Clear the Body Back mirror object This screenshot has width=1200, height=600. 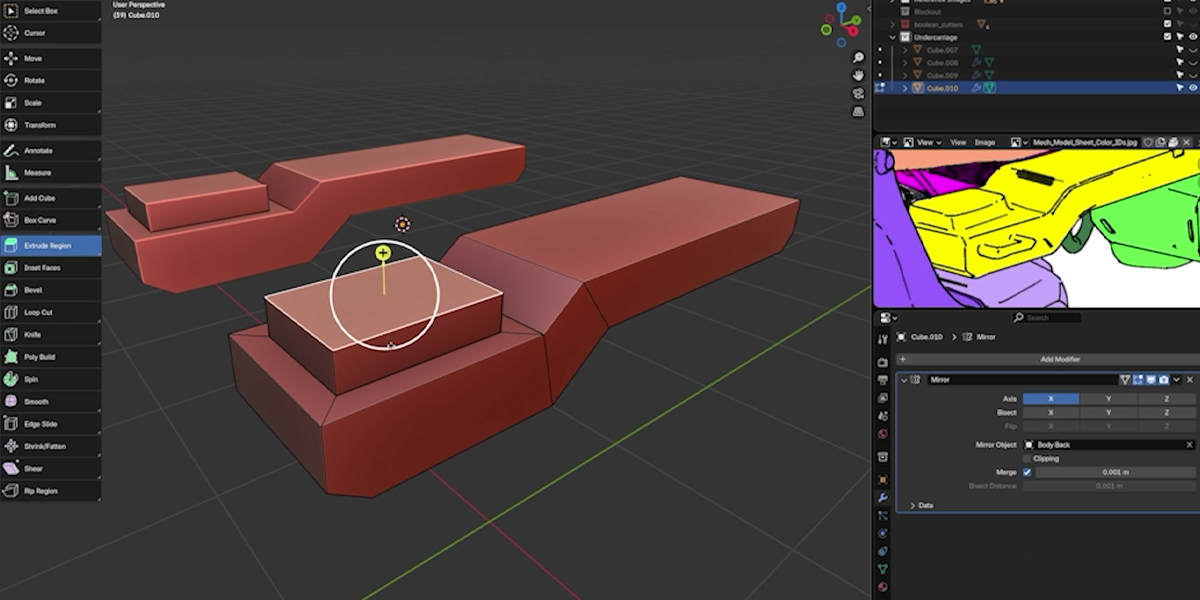click(1189, 444)
